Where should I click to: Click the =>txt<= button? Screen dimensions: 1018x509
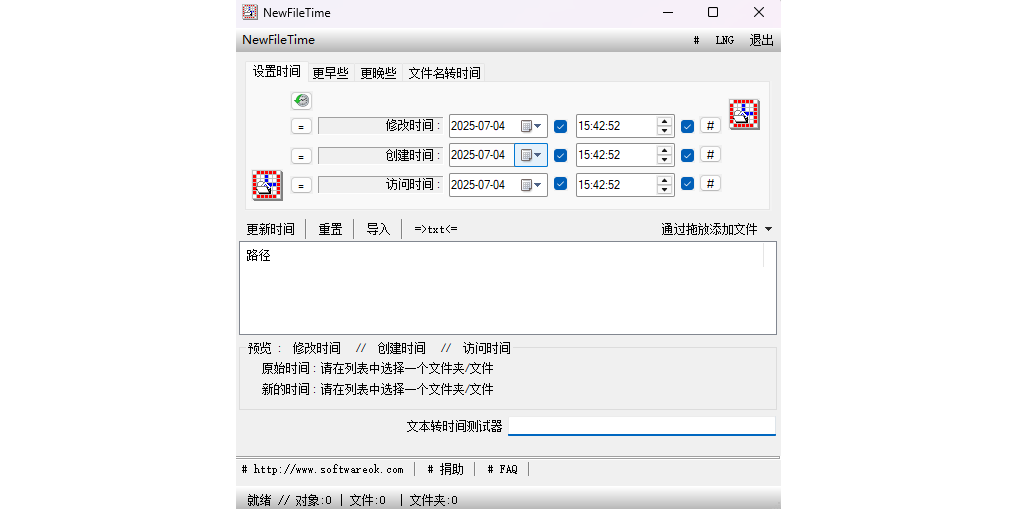tap(436, 229)
